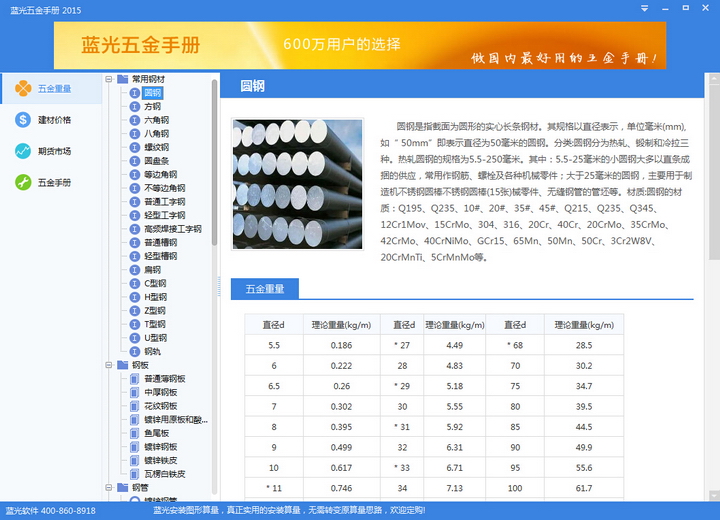Select 钢轨 in the tree

152,351
